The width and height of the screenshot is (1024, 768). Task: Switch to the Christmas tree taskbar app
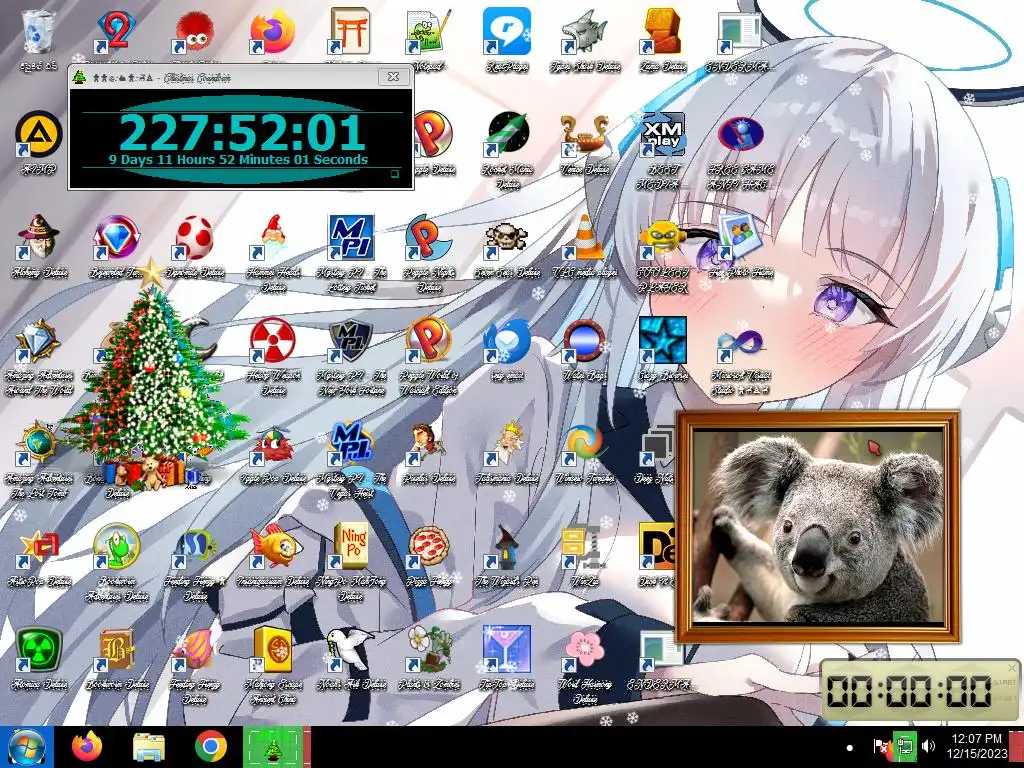[x=273, y=747]
